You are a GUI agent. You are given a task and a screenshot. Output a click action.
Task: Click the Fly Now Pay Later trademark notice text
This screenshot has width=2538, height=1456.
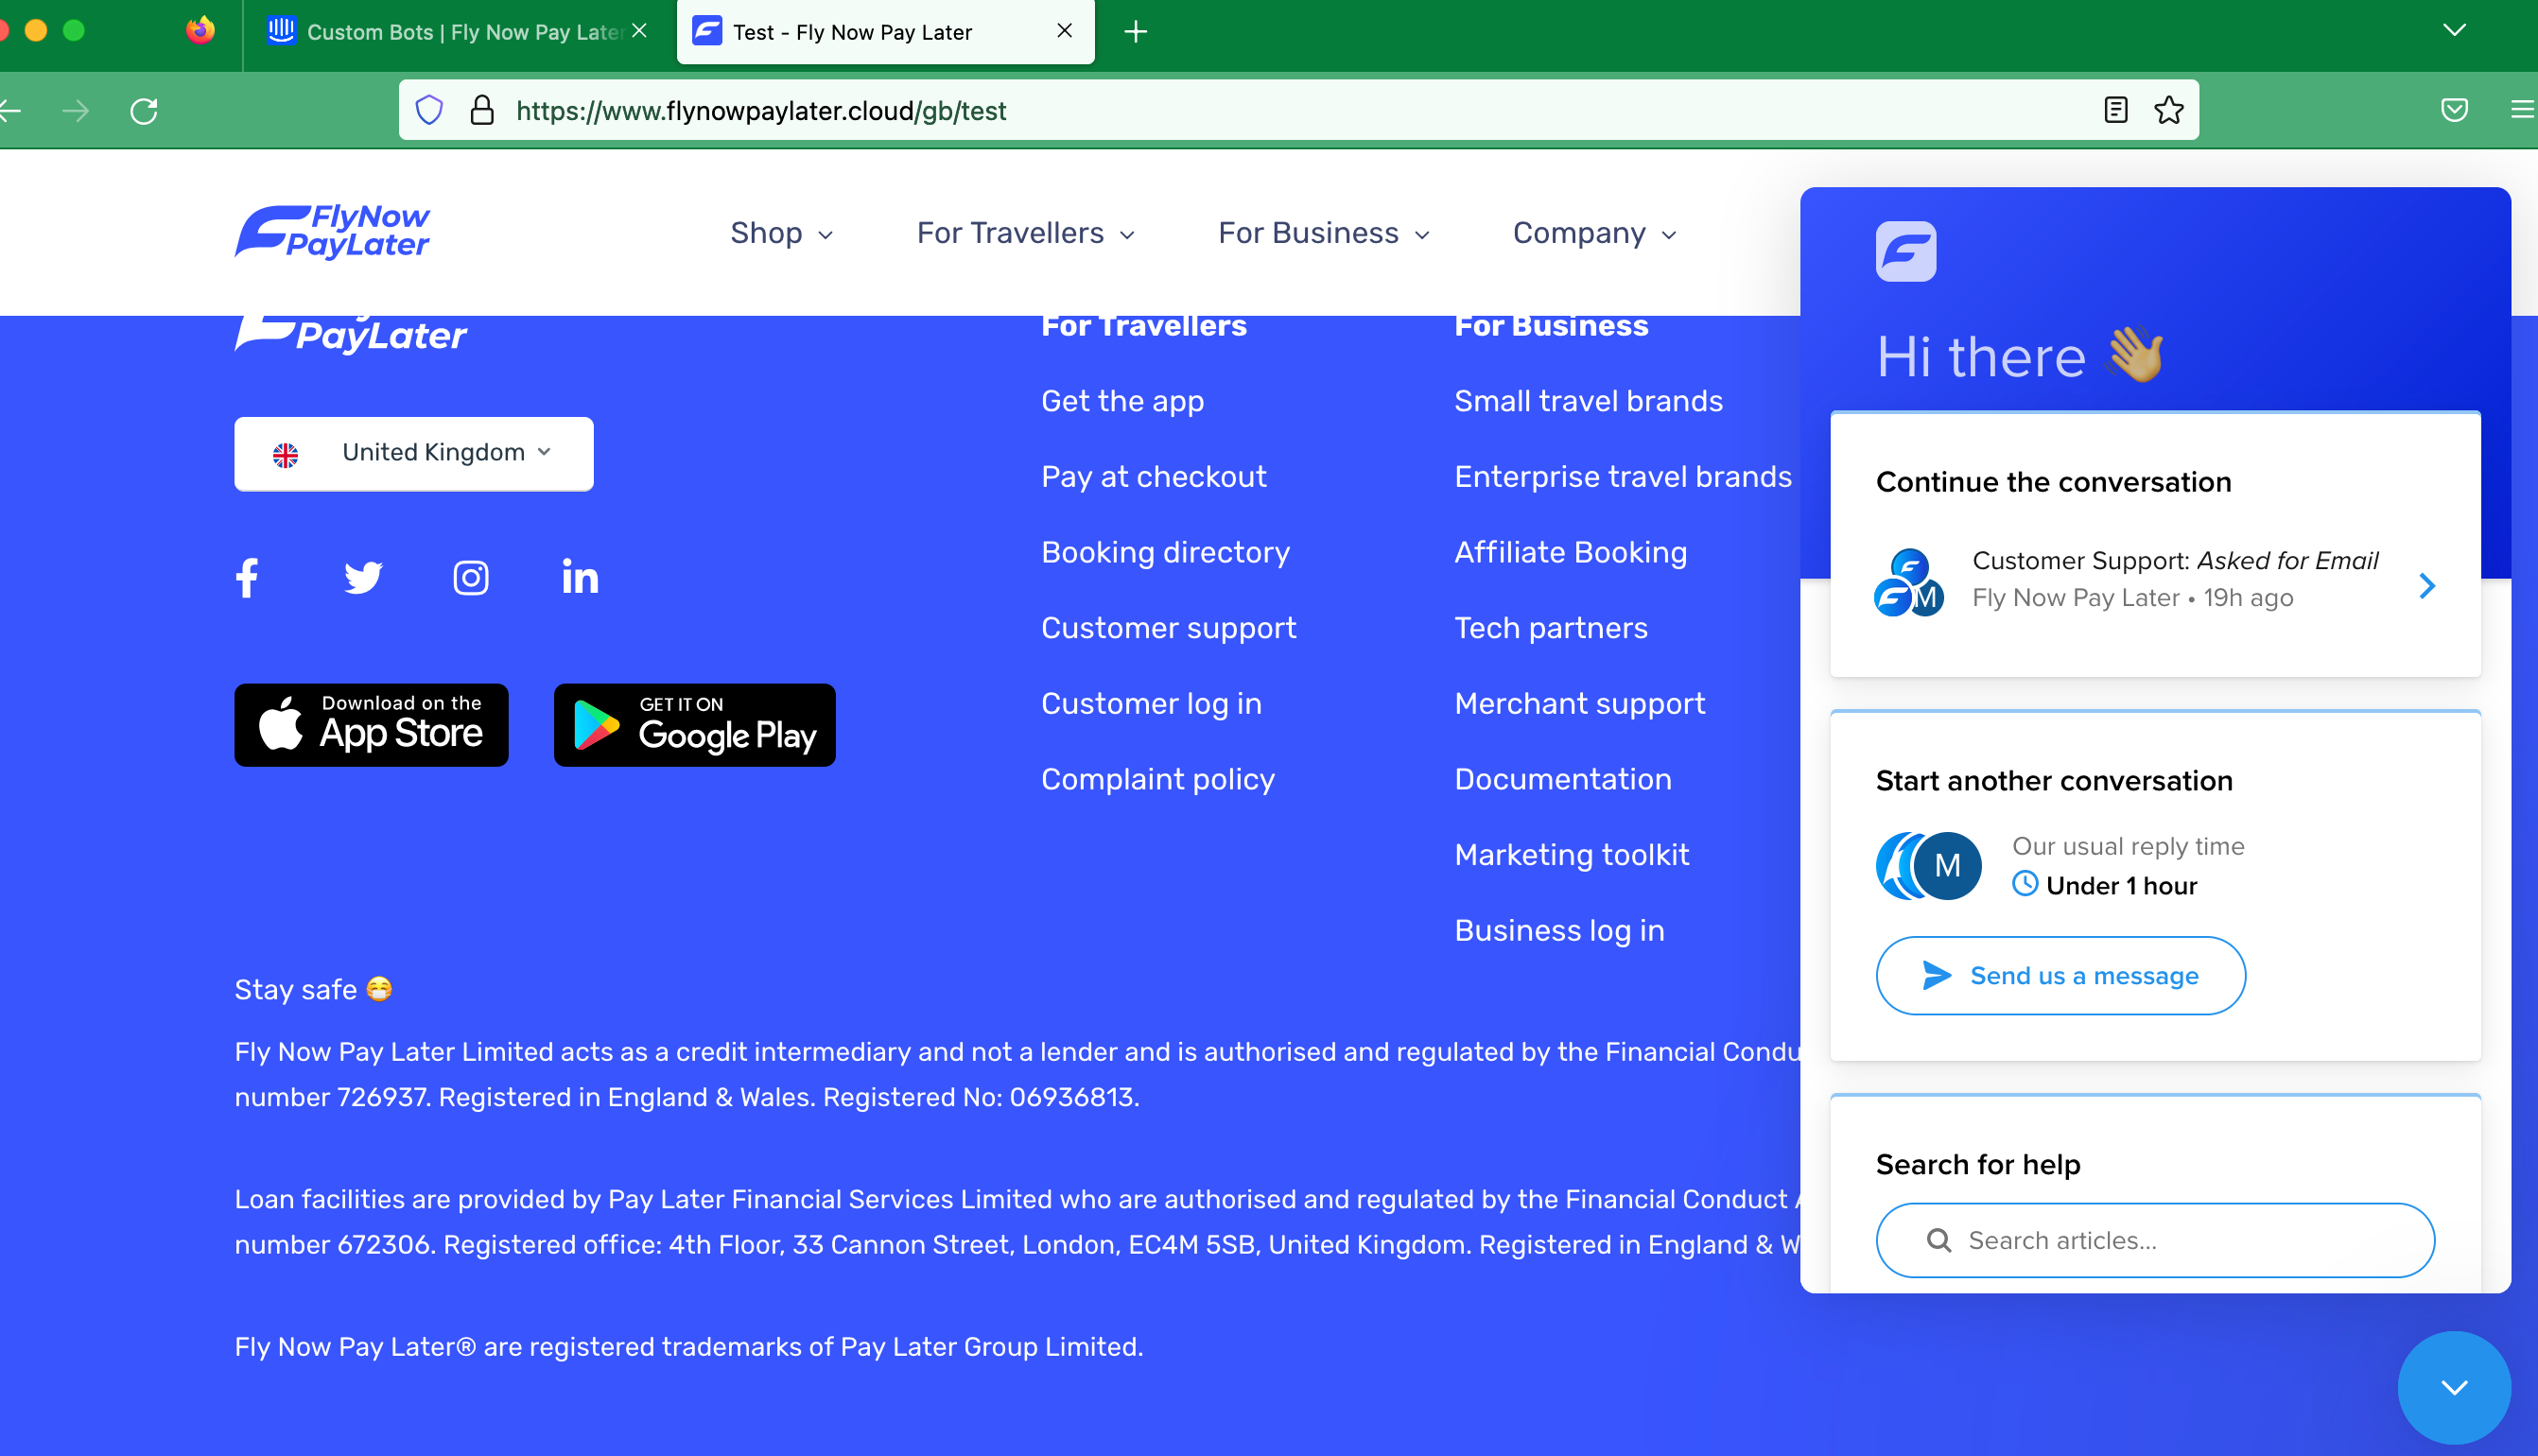point(688,1347)
